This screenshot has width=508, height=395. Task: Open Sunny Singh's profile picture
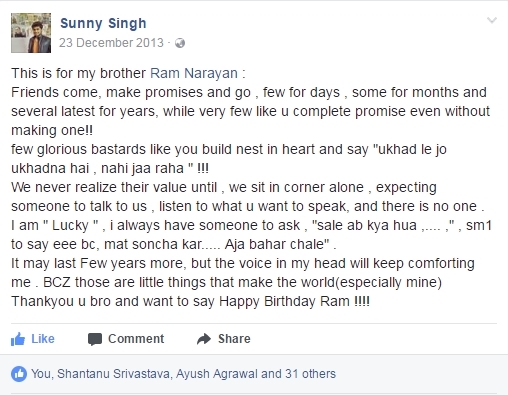31,33
